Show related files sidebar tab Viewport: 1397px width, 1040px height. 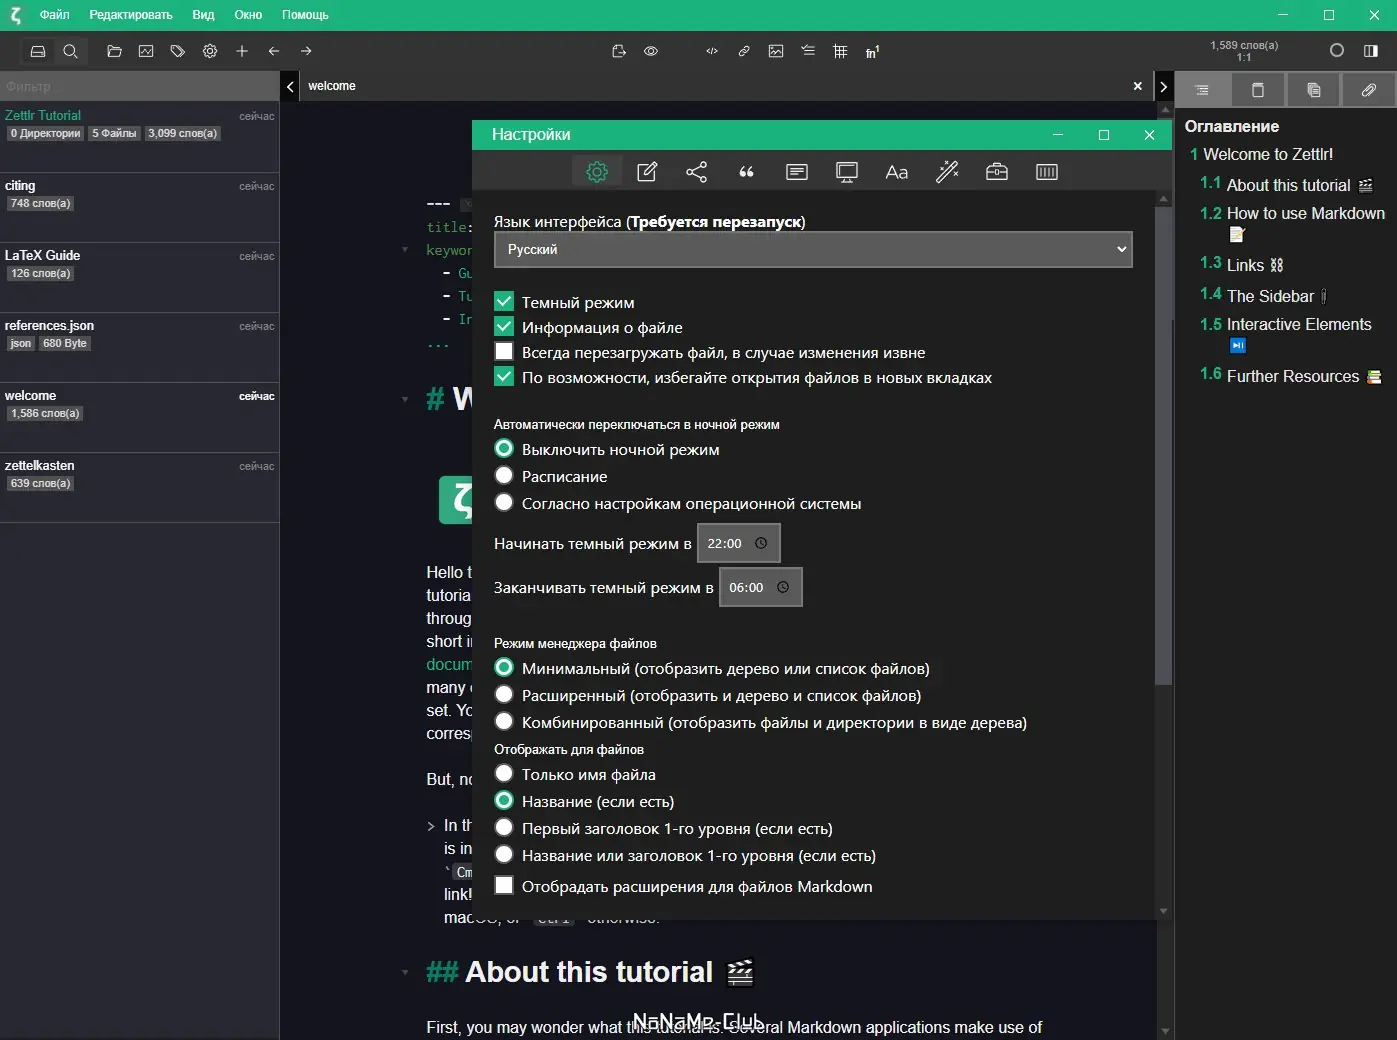(1314, 90)
